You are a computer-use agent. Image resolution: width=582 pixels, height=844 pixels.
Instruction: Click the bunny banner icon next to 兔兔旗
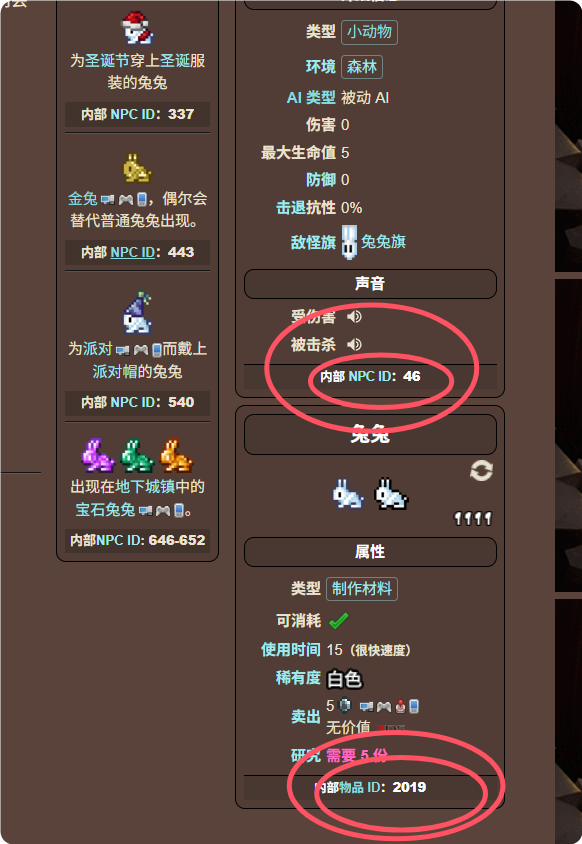coord(349,242)
